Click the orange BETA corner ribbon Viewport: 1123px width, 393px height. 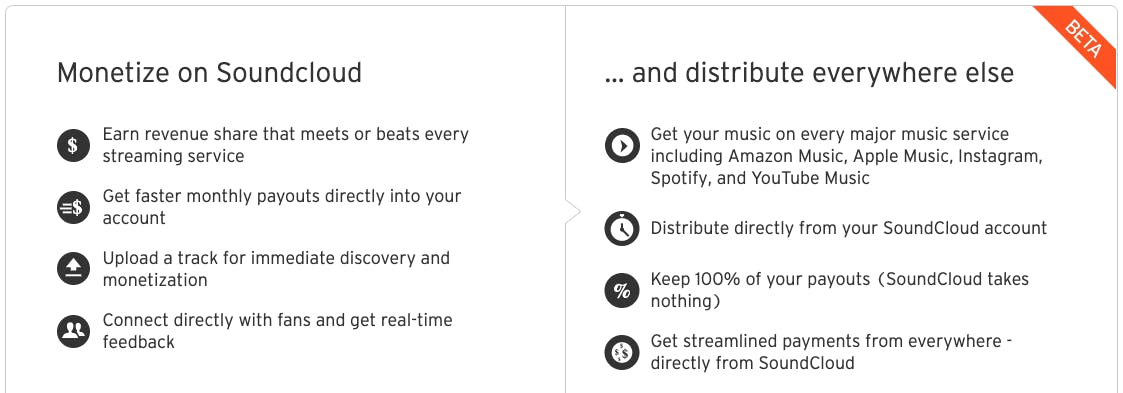[x=1079, y=45]
